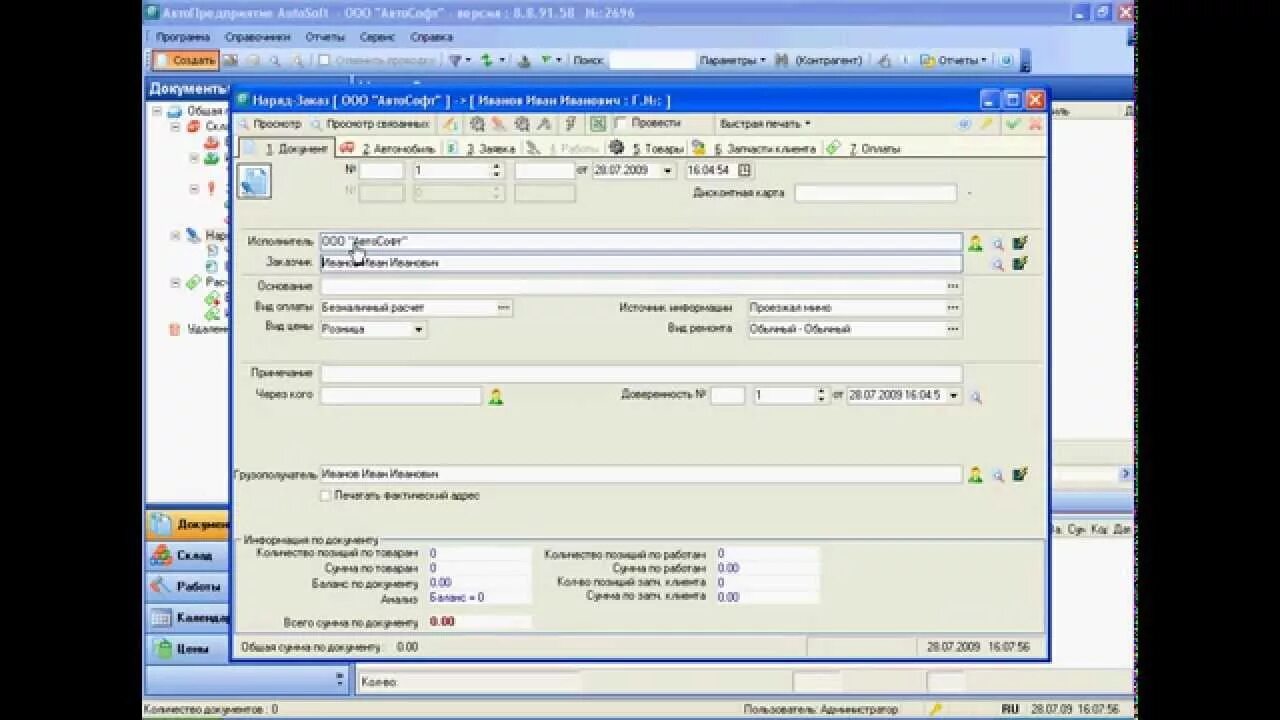Open the Склад section in the left panel

click(x=188, y=555)
